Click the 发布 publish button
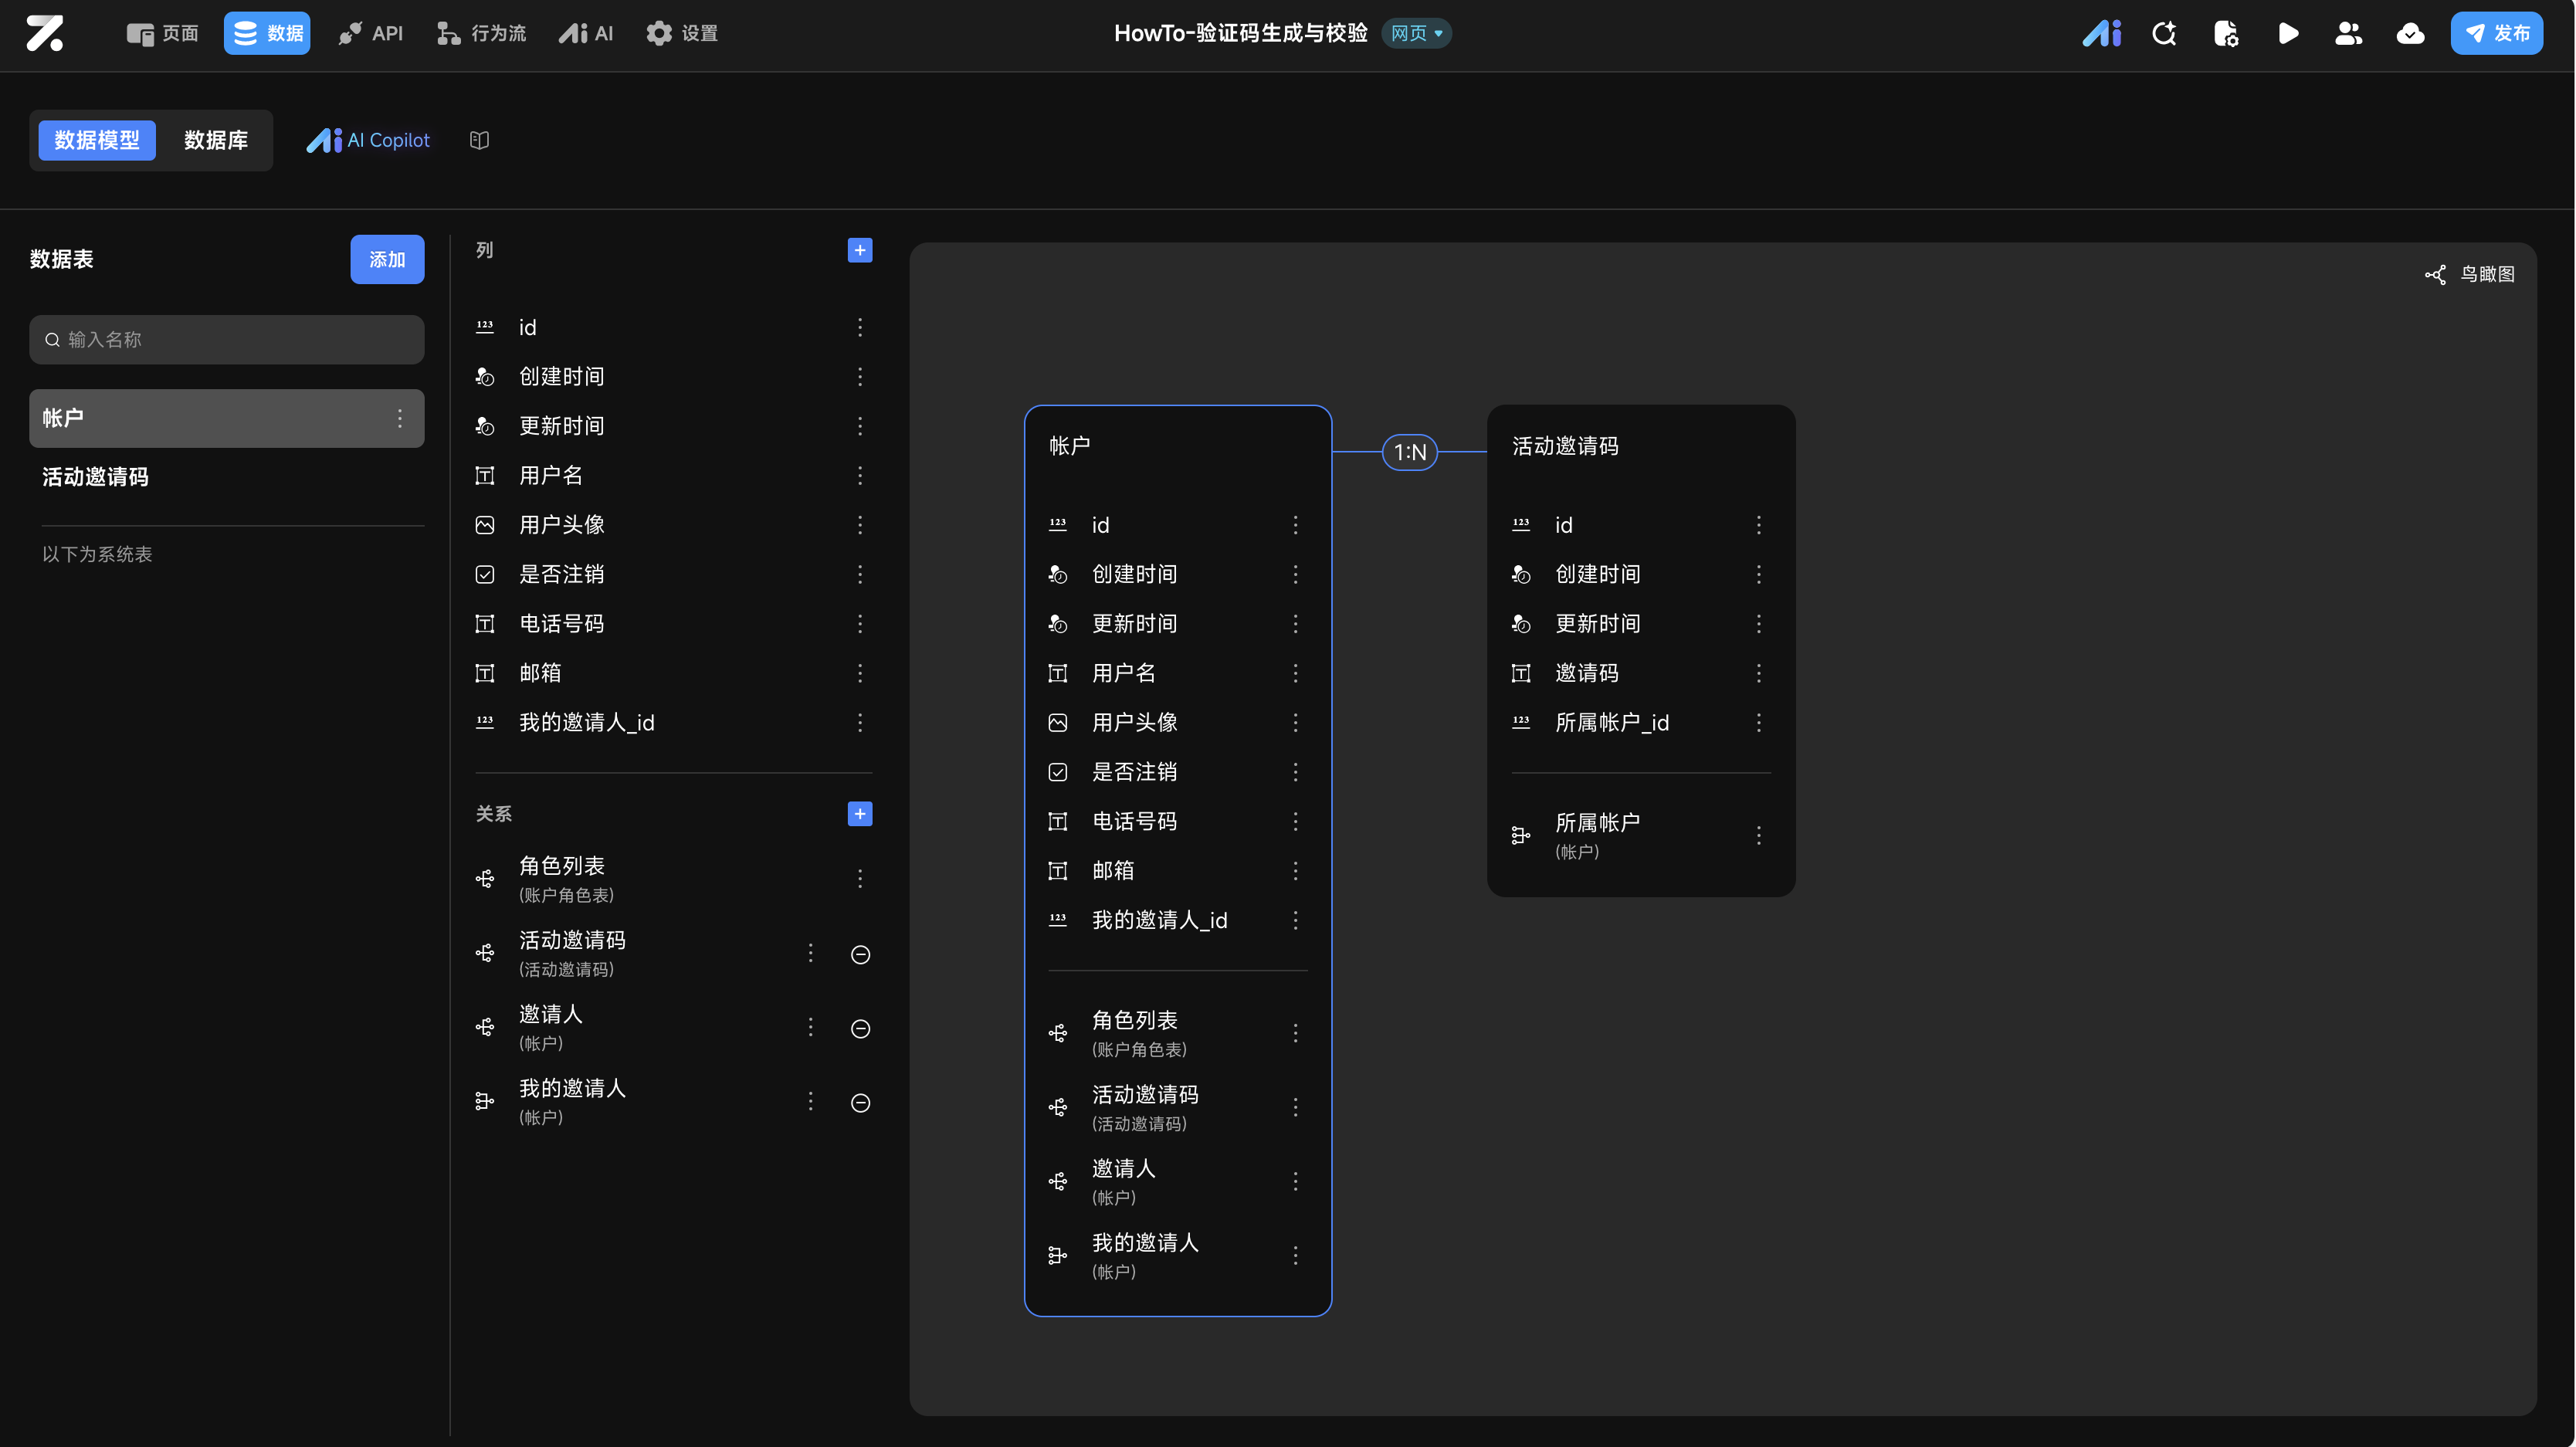 [2496, 33]
